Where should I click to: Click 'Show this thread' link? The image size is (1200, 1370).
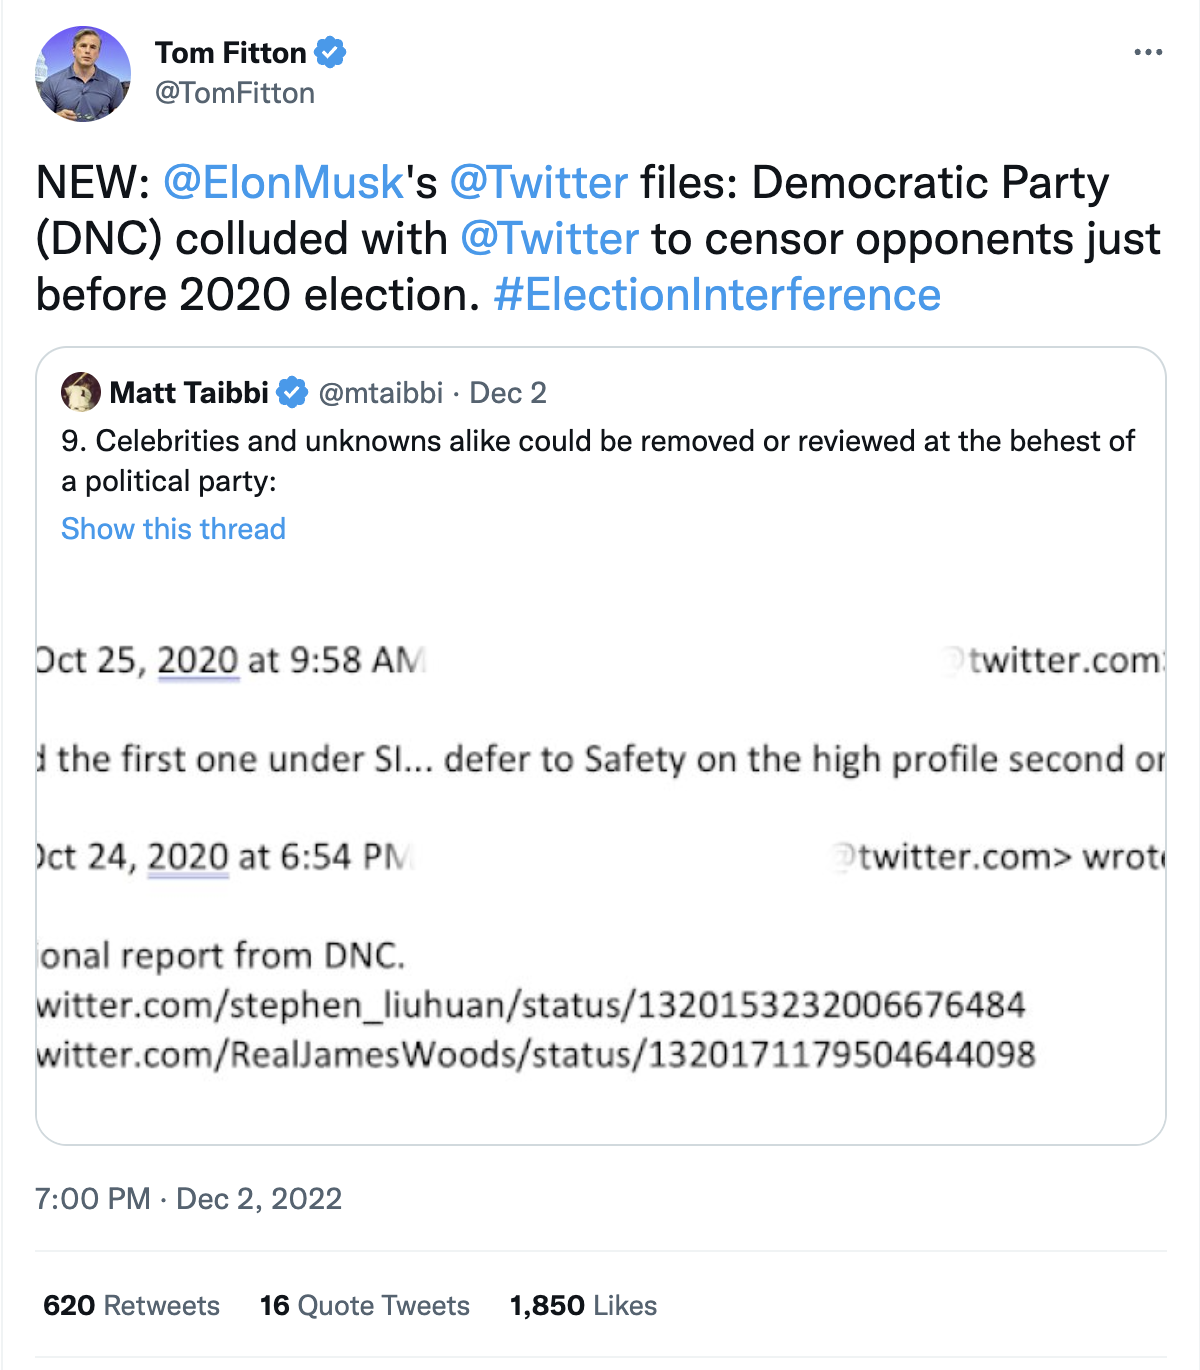coord(173,529)
